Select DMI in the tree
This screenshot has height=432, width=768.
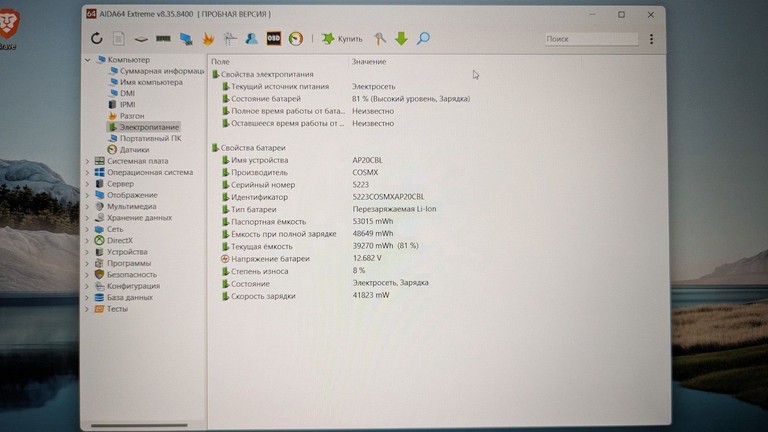click(x=122, y=93)
